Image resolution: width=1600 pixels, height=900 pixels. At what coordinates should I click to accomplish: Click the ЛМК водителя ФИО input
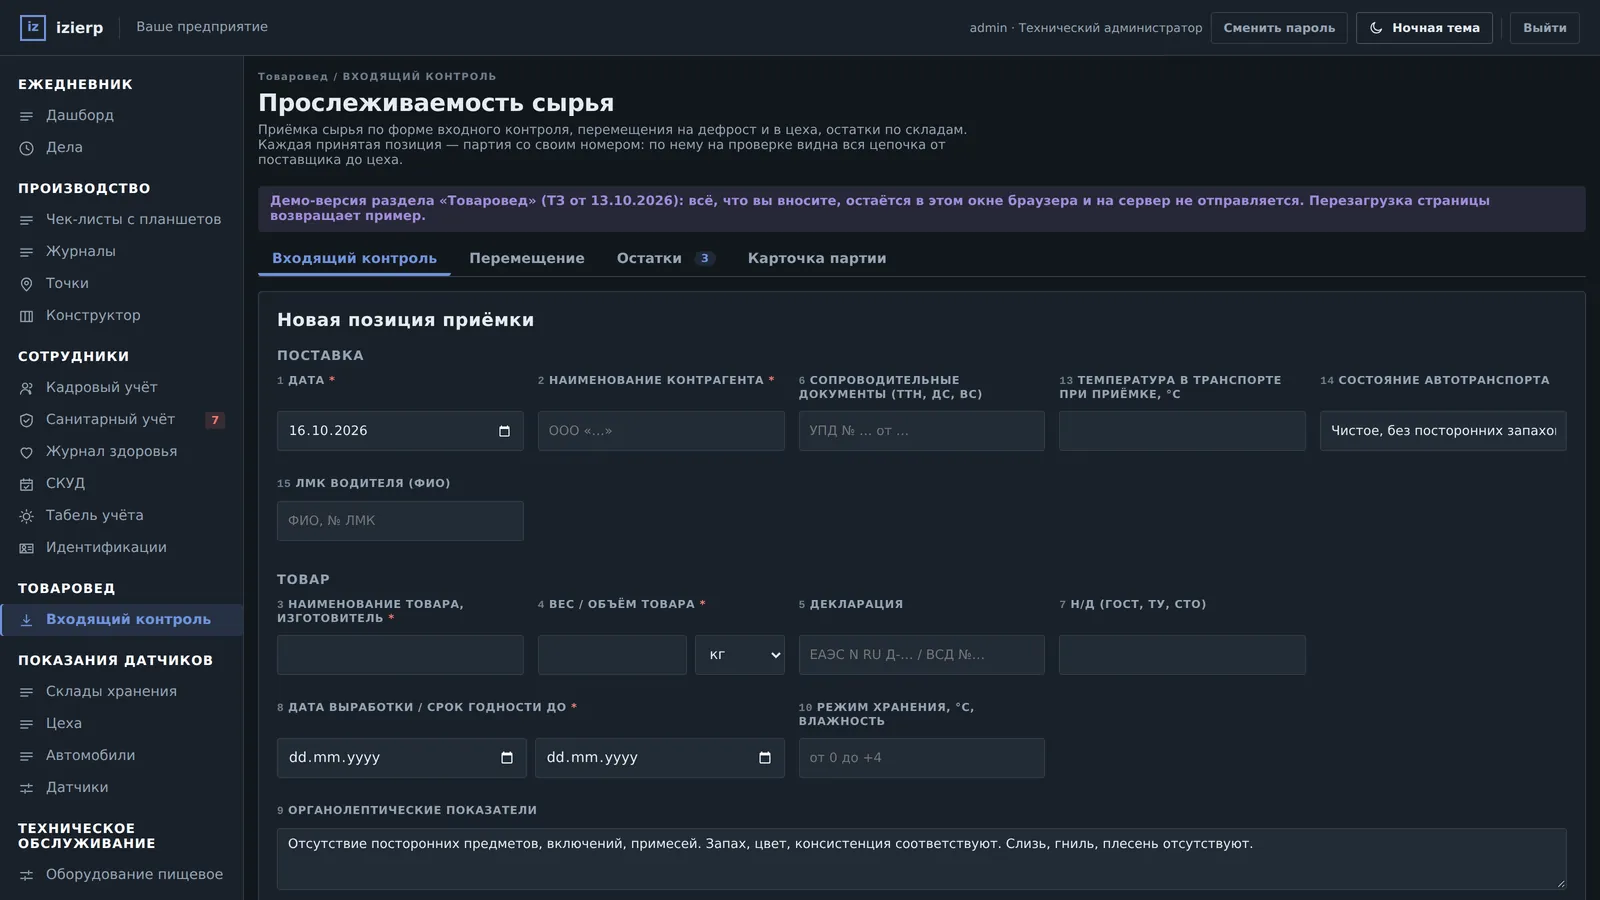coord(400,521)
